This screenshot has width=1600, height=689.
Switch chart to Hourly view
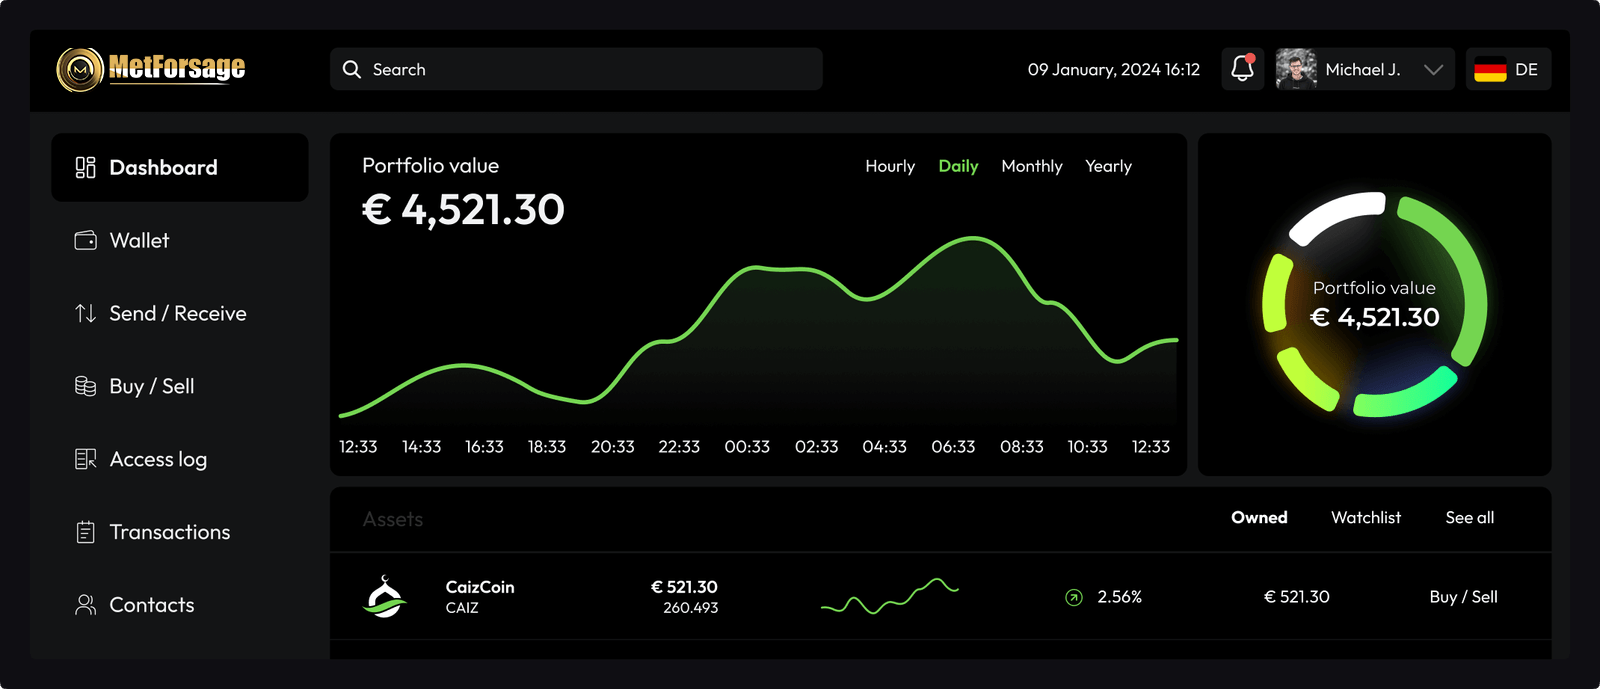(x=889, y=166)
